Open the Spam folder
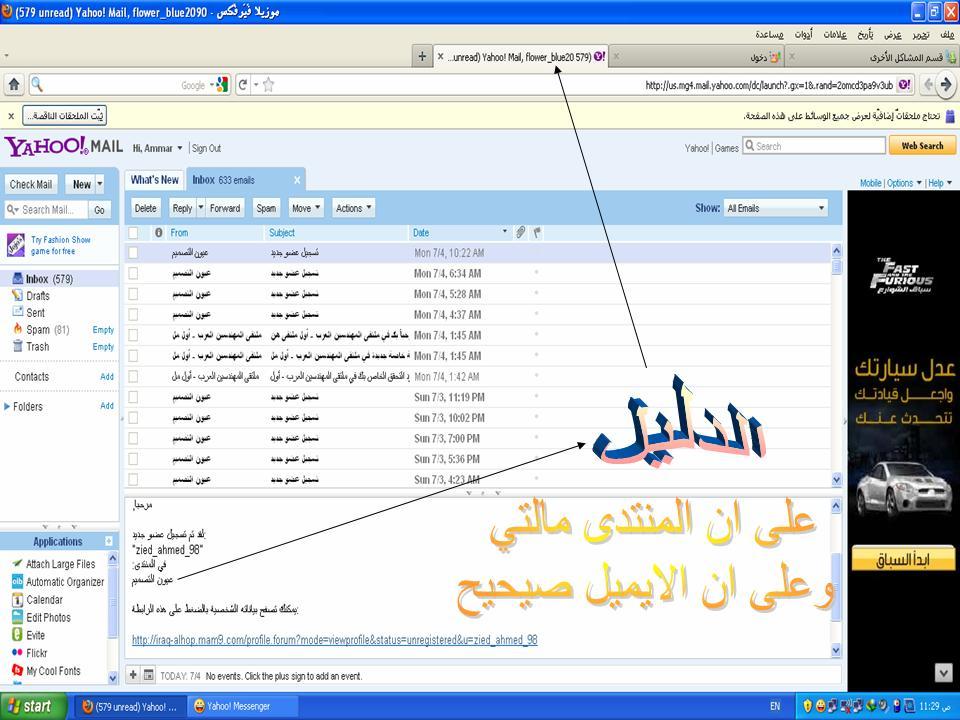The width and height of the screenshot is (960, 720). tap(40, 330)
